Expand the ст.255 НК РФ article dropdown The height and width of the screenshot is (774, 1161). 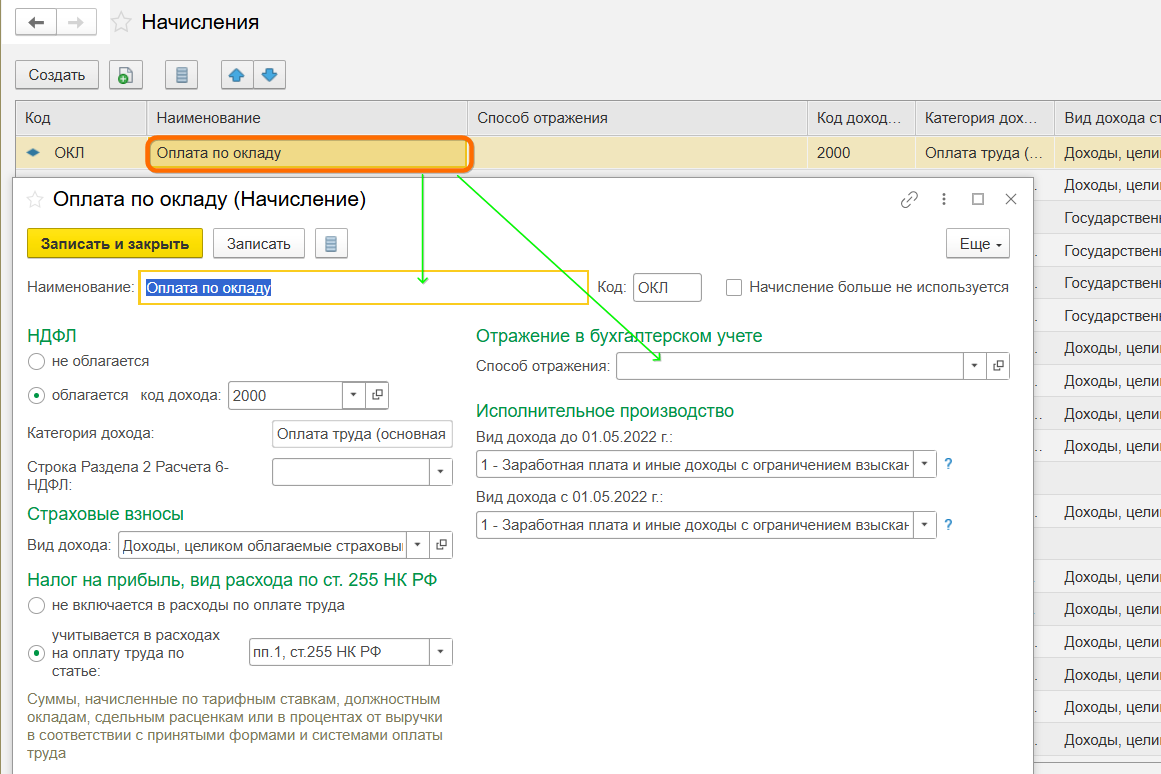tap(441, 652)
